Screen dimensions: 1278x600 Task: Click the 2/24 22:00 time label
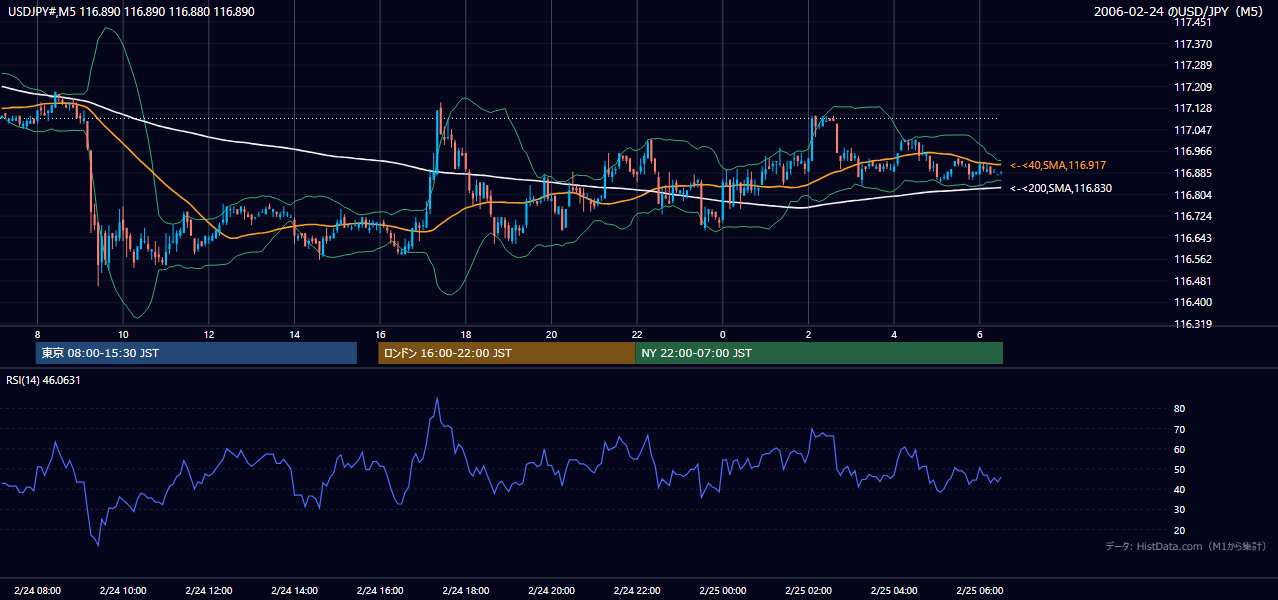coord(637,590)
